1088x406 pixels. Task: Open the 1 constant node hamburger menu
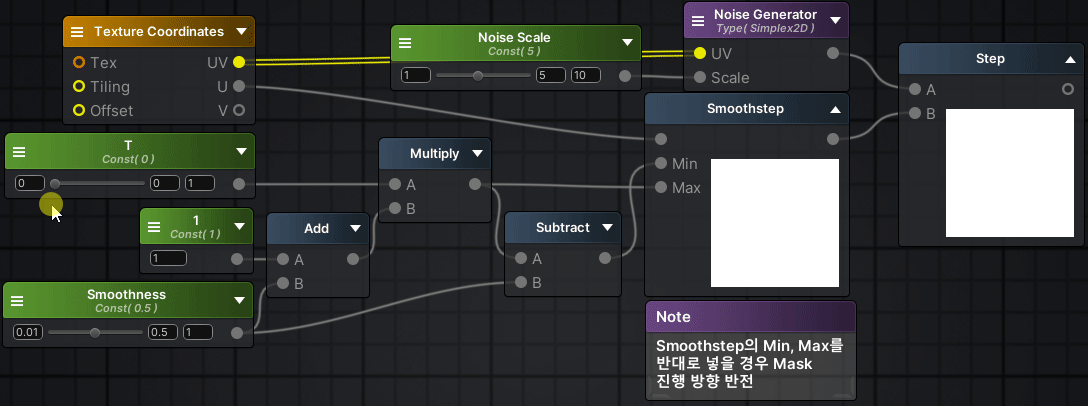click(154, 226)
